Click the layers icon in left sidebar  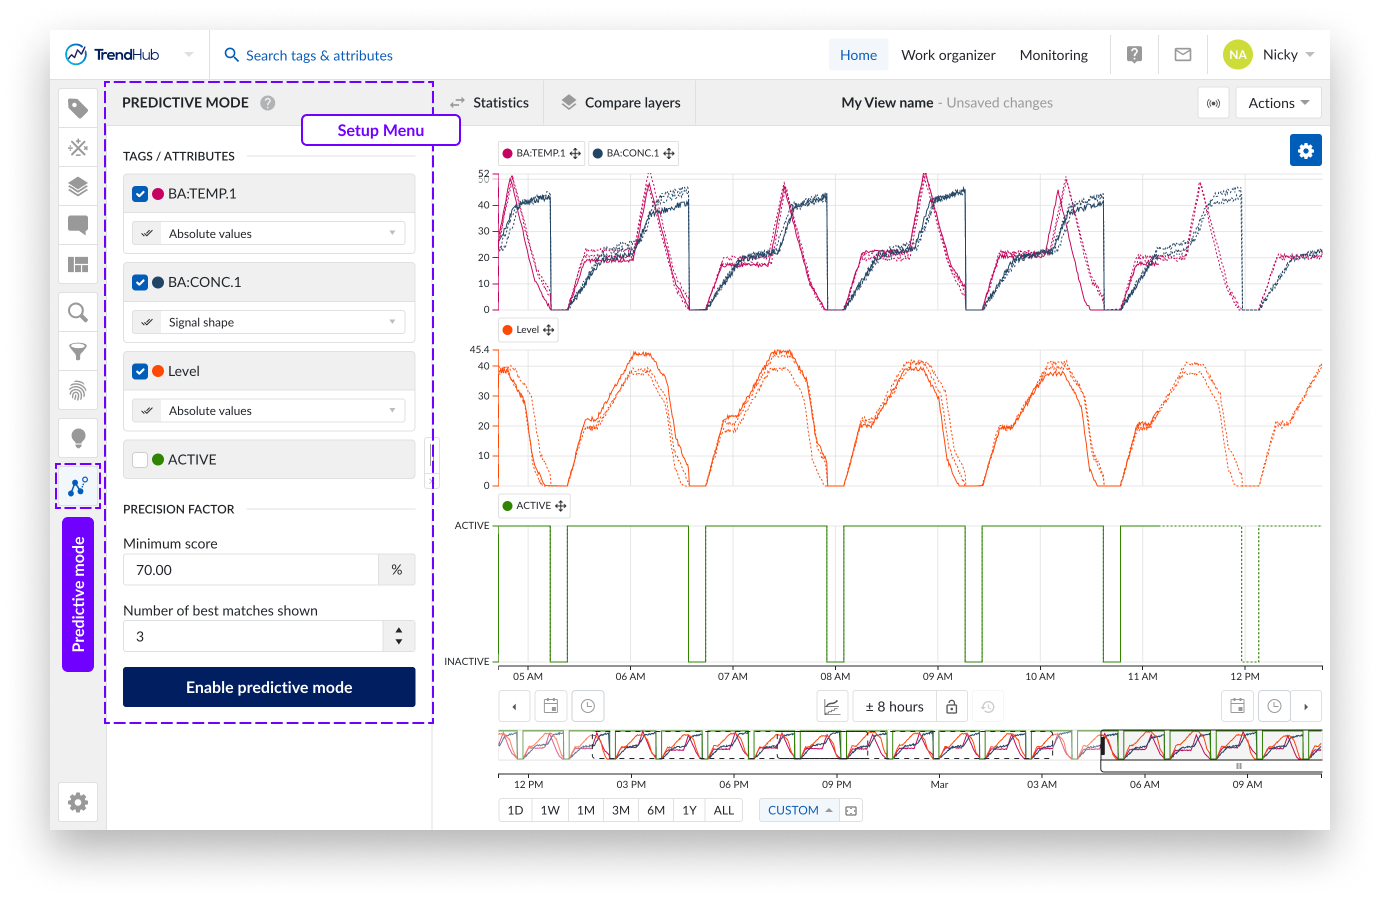[x=78, y=187]
